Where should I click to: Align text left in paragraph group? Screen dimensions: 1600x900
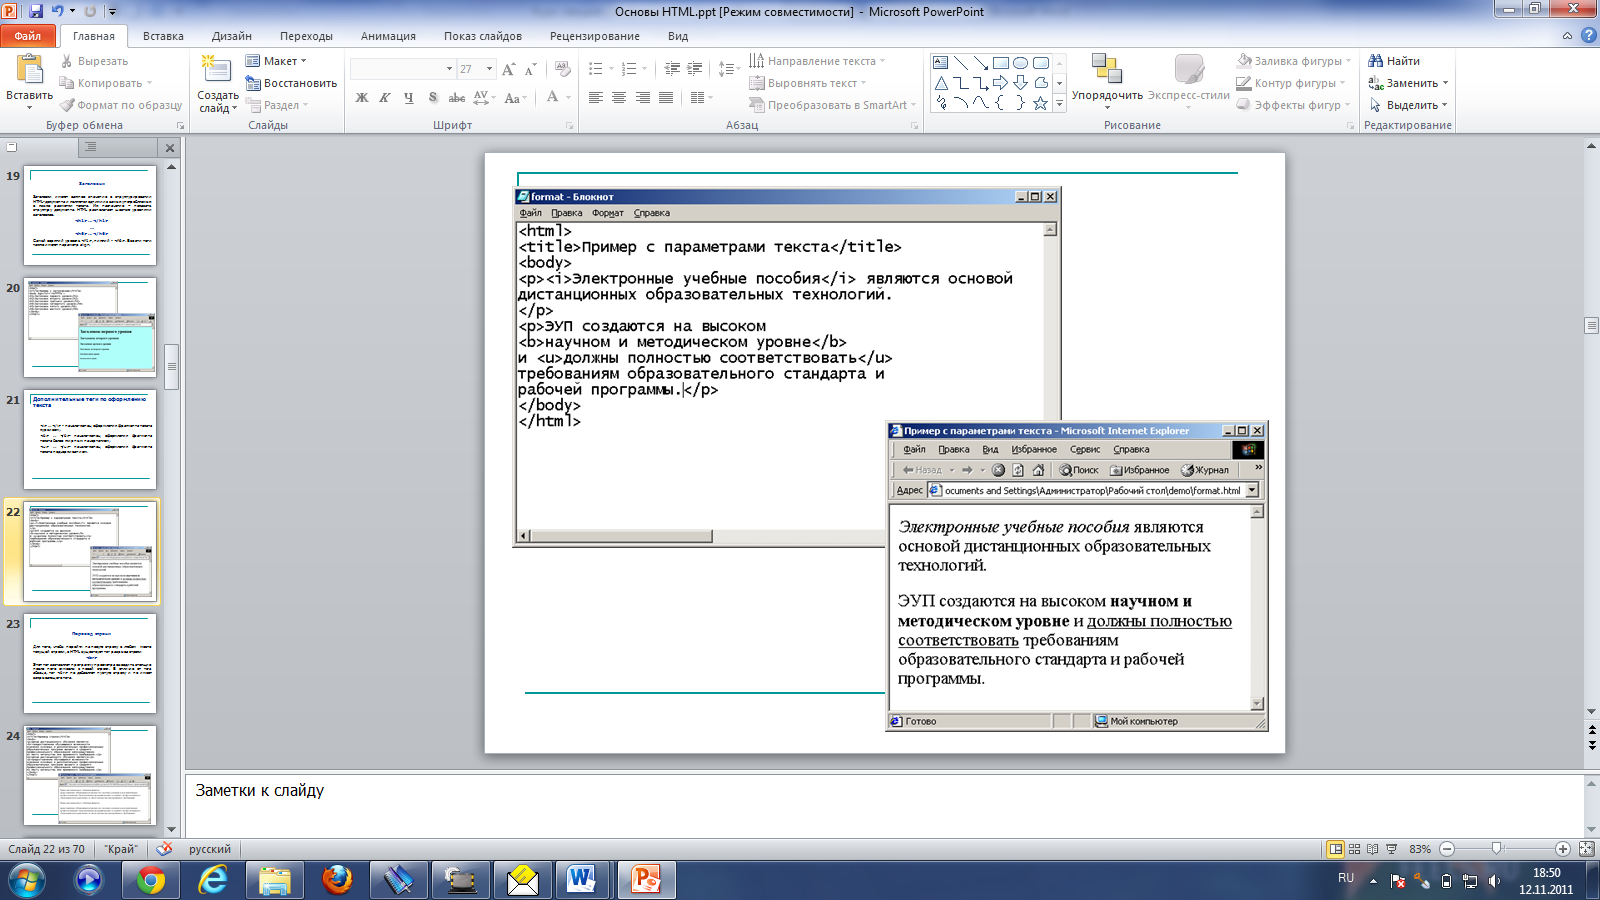point(596,97)
